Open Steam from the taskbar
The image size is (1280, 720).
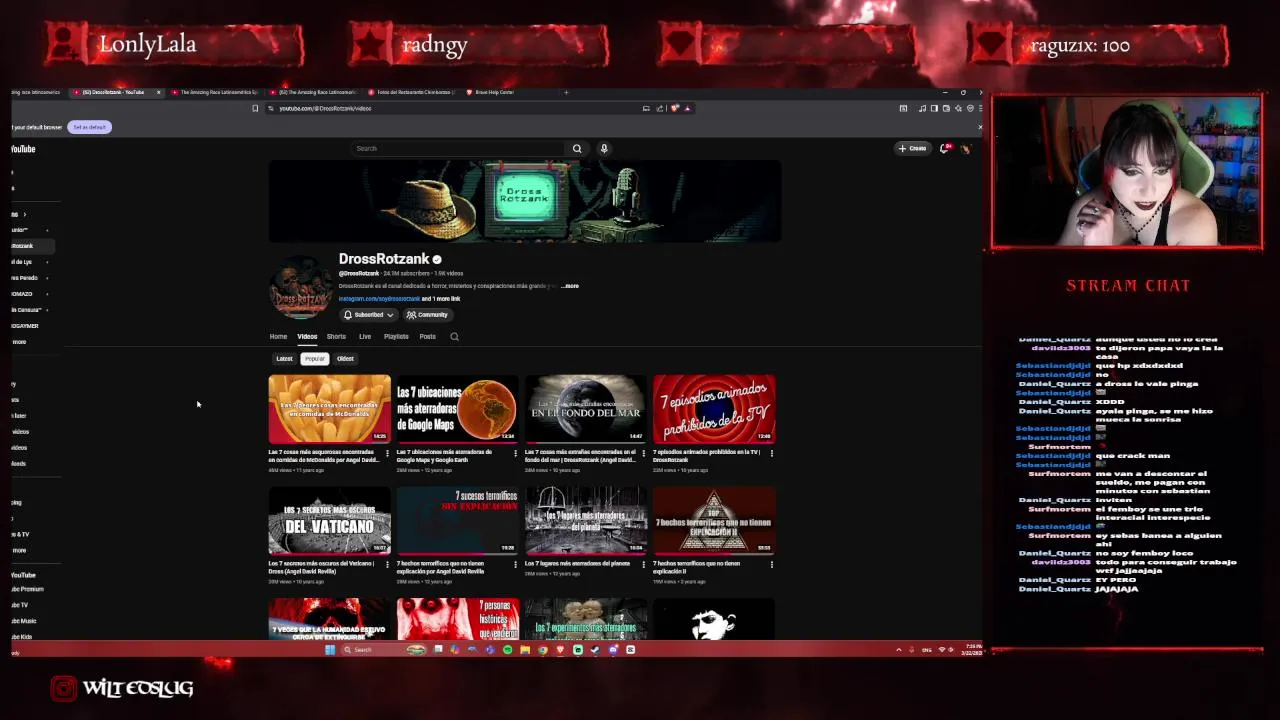[595, 650]
